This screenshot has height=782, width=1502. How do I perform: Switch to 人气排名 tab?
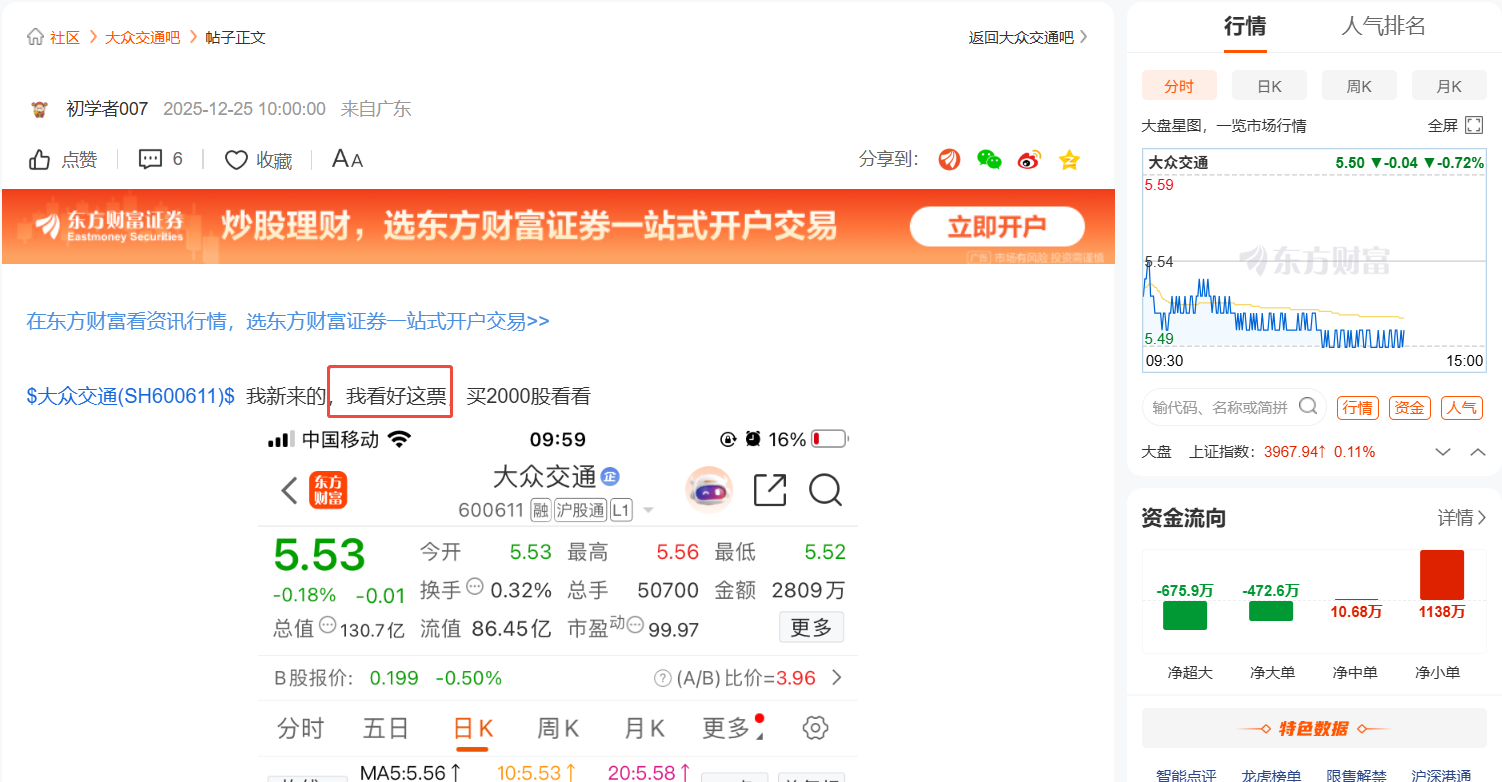tap(1383, 27)
